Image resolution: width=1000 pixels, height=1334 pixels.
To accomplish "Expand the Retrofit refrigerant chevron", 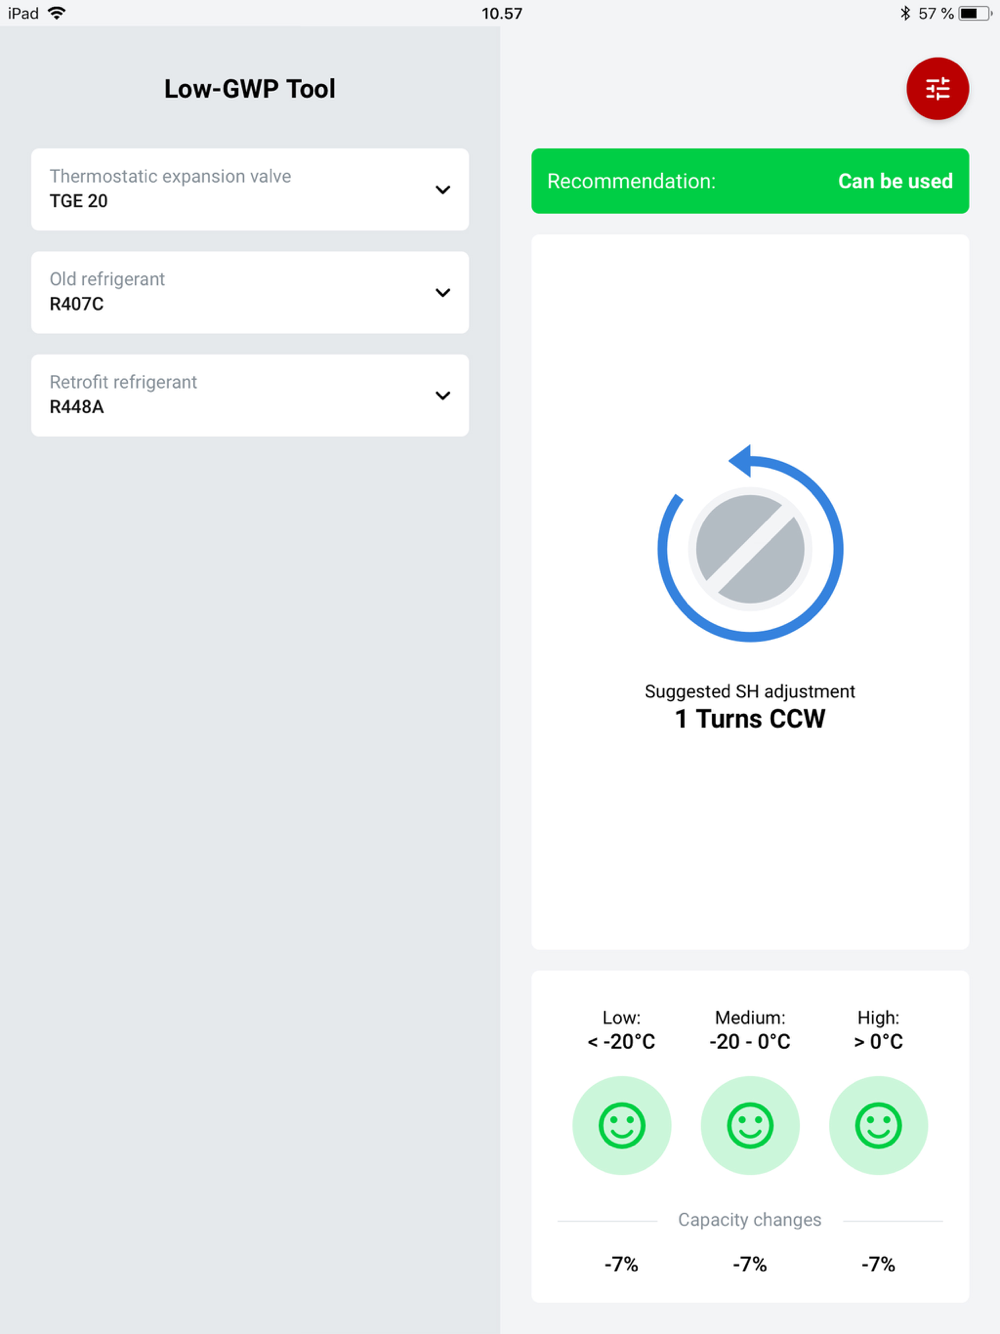I will 443,396.
